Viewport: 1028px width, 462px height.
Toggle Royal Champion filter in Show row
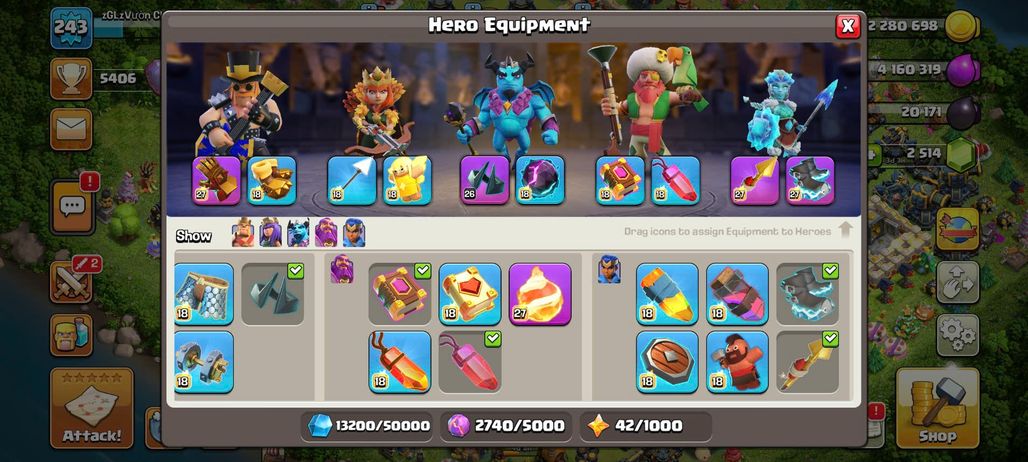click(x=354, y=233)
